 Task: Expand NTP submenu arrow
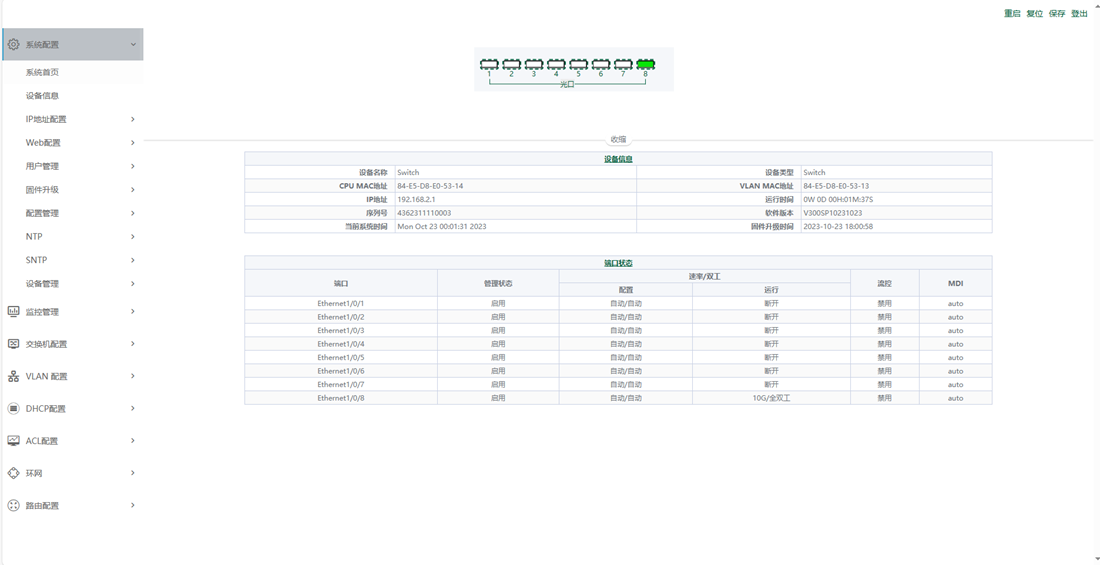[133, 237]
